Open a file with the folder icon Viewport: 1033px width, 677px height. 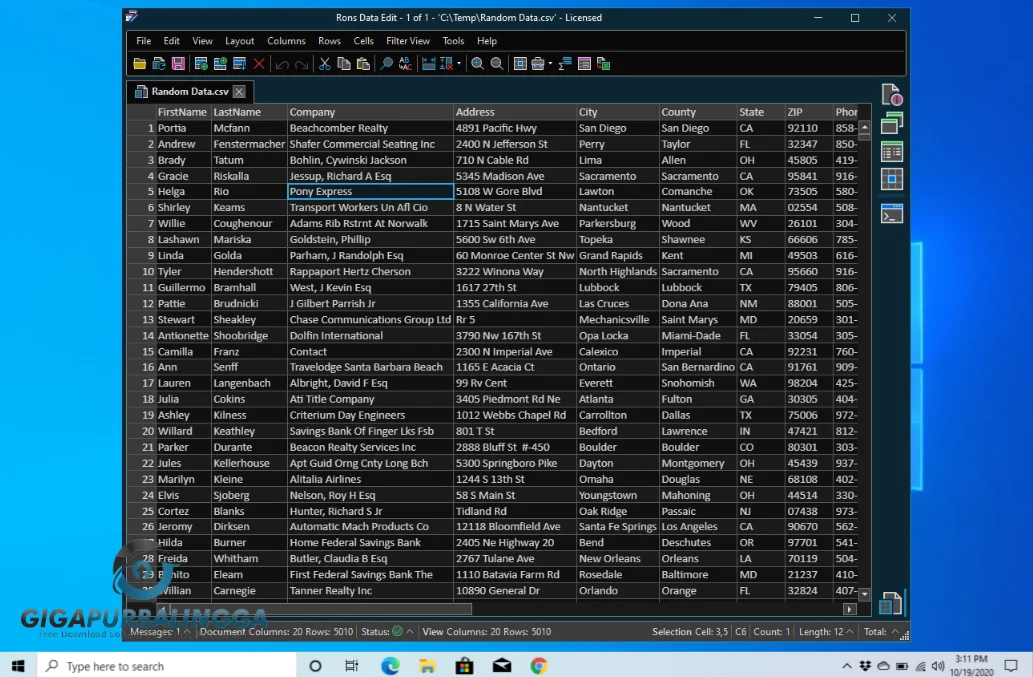tap(139, 64)
